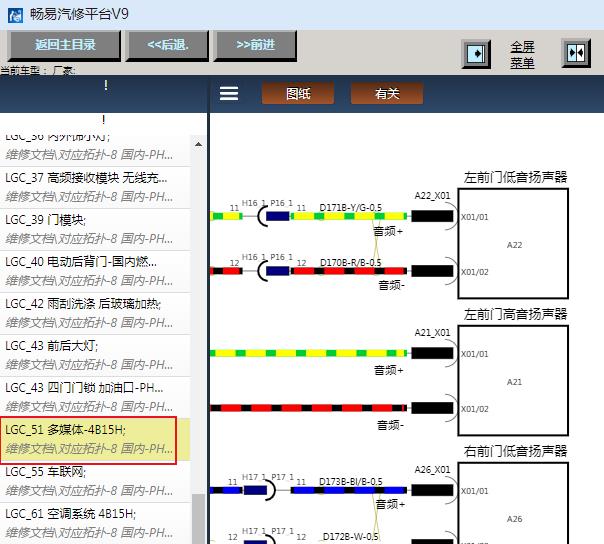Go forward with the >>前进 button

point(255,46)
